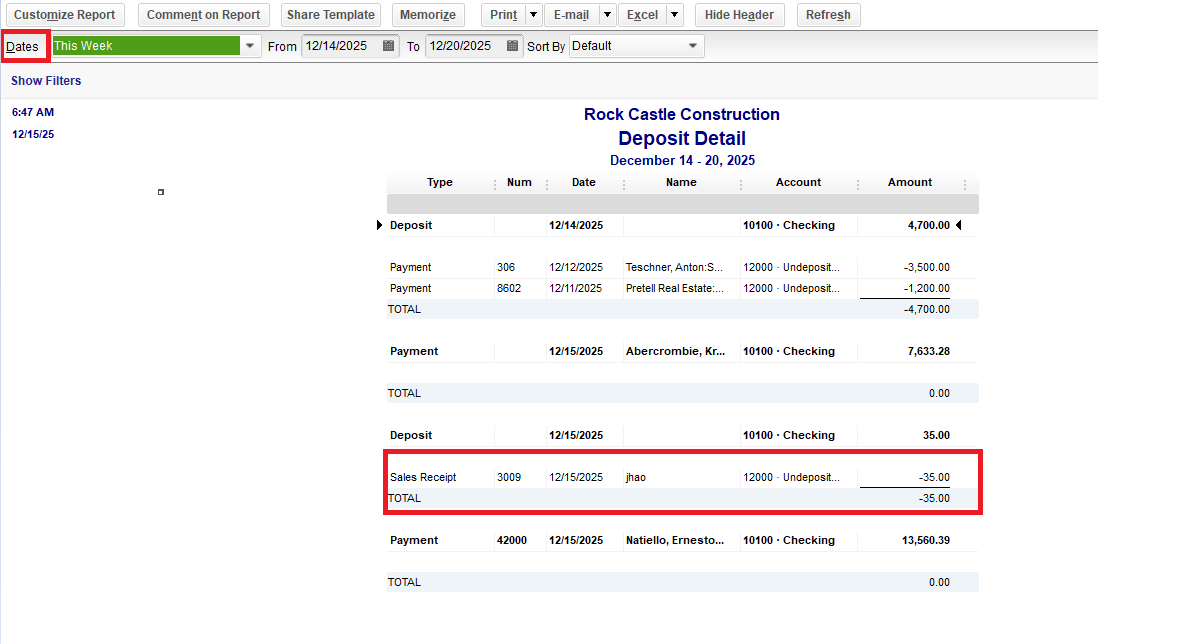The height and width of the screenshot is (644, 1180).
Task: Hide the report header
Action: point(739,15)
